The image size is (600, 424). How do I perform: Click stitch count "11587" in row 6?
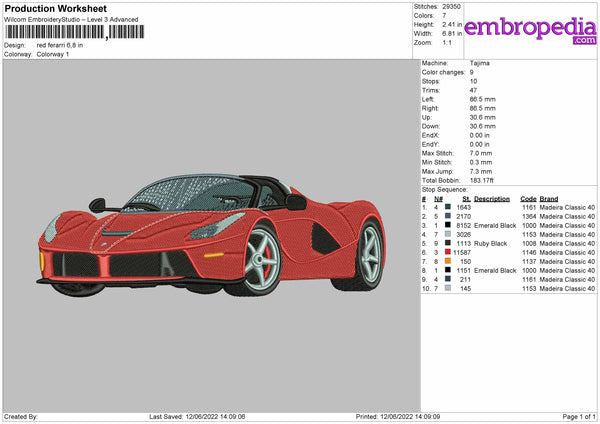pos(462,253)
